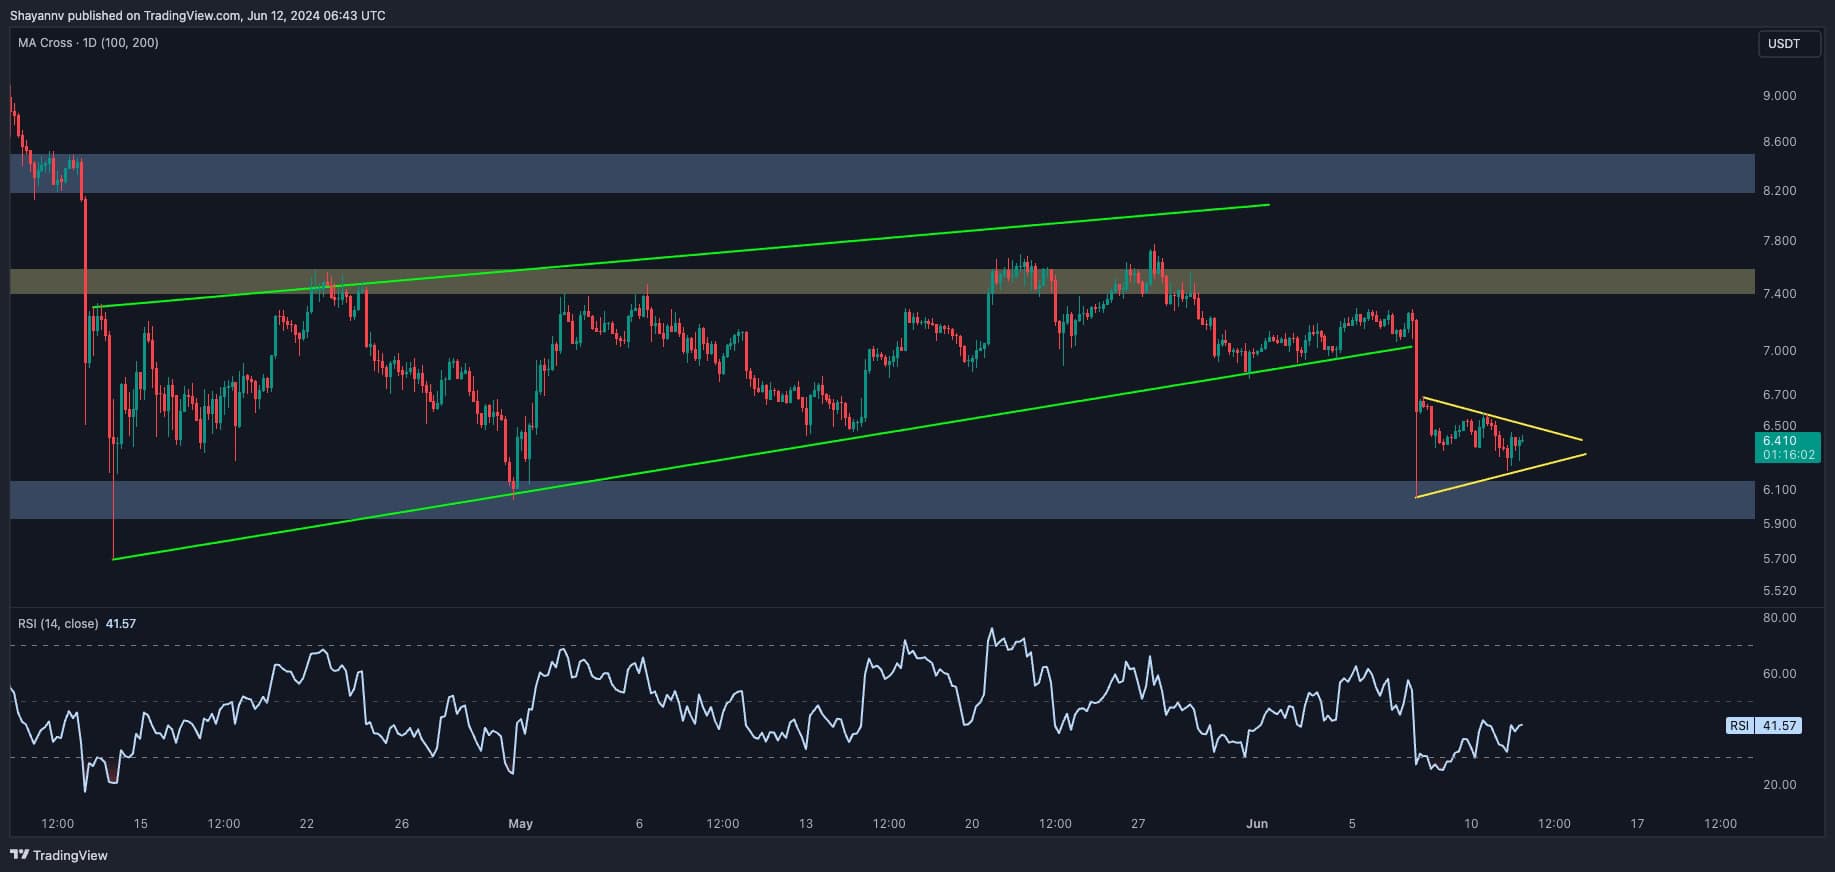Click the May label on the time axis
This screenshot has height=872, width=1835.
pos(520,824)
